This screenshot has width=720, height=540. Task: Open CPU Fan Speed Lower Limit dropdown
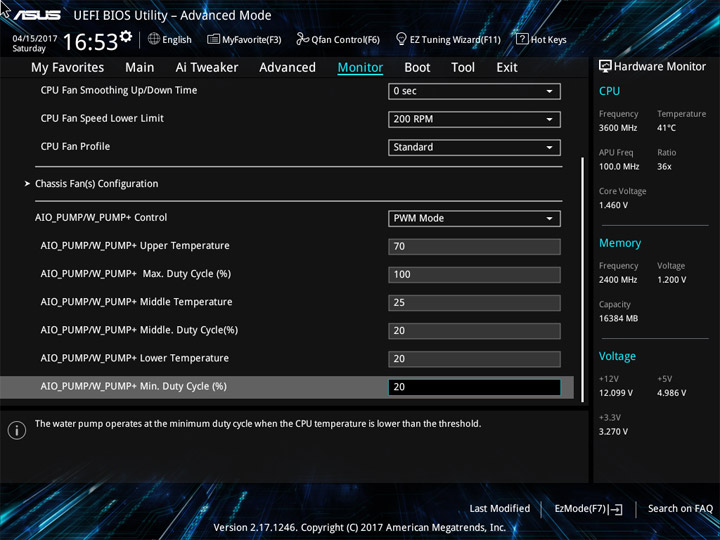pos(474,119)
